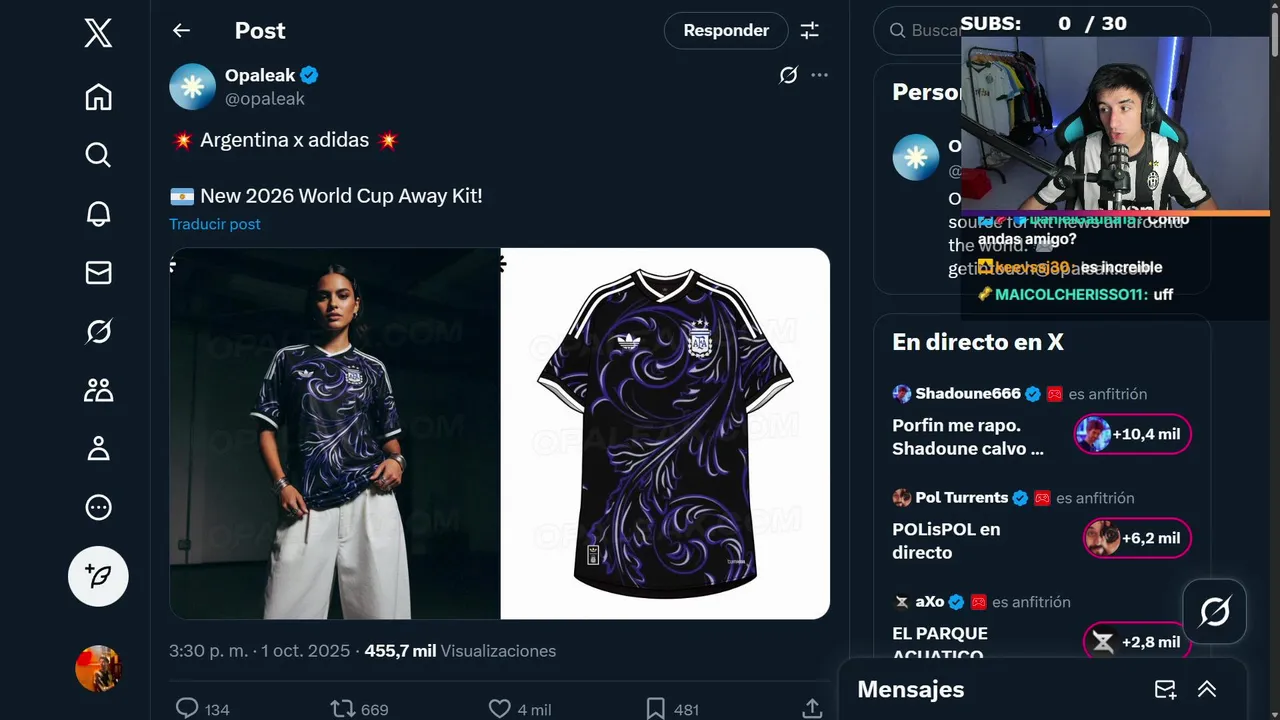Open the post's three-dot more menu
This screenshot has height=720, width=1280.
[x=820, y=75]
